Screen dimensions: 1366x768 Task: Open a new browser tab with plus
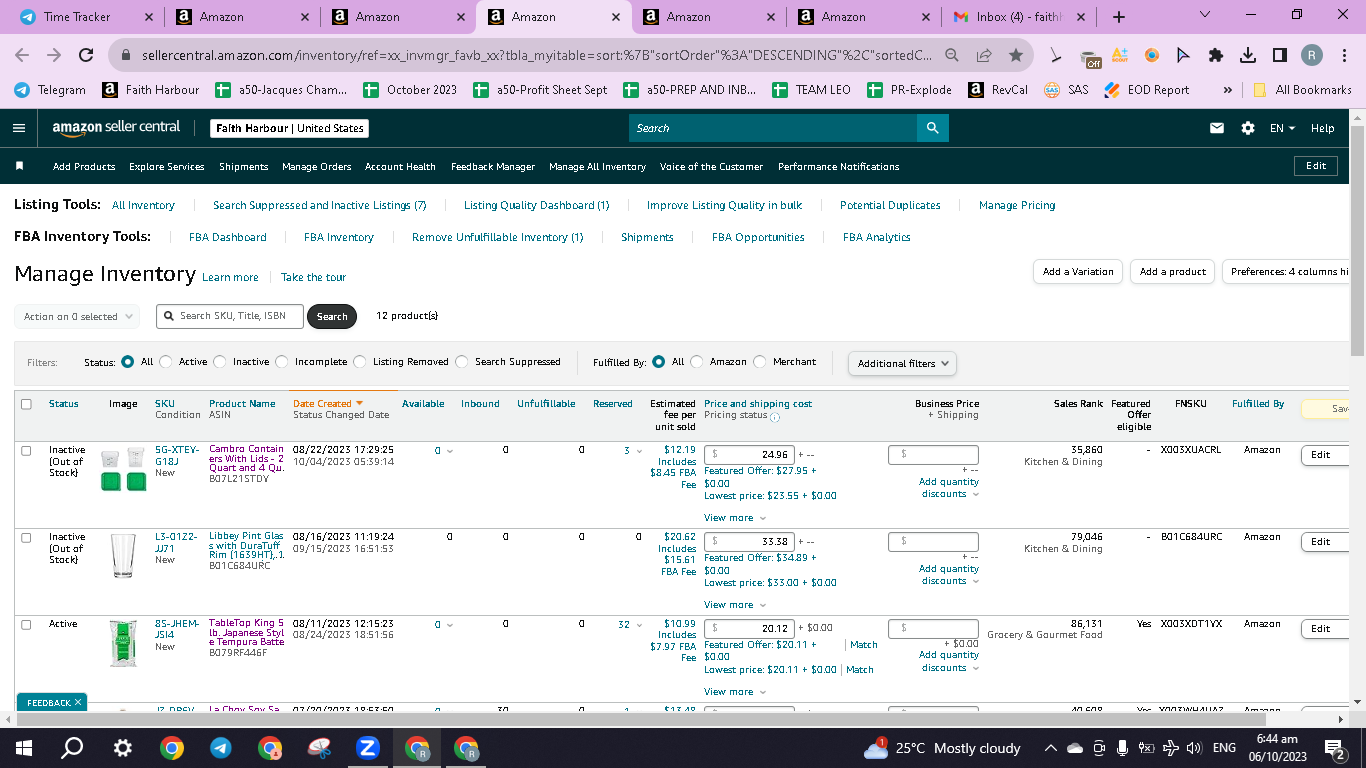1119,17
